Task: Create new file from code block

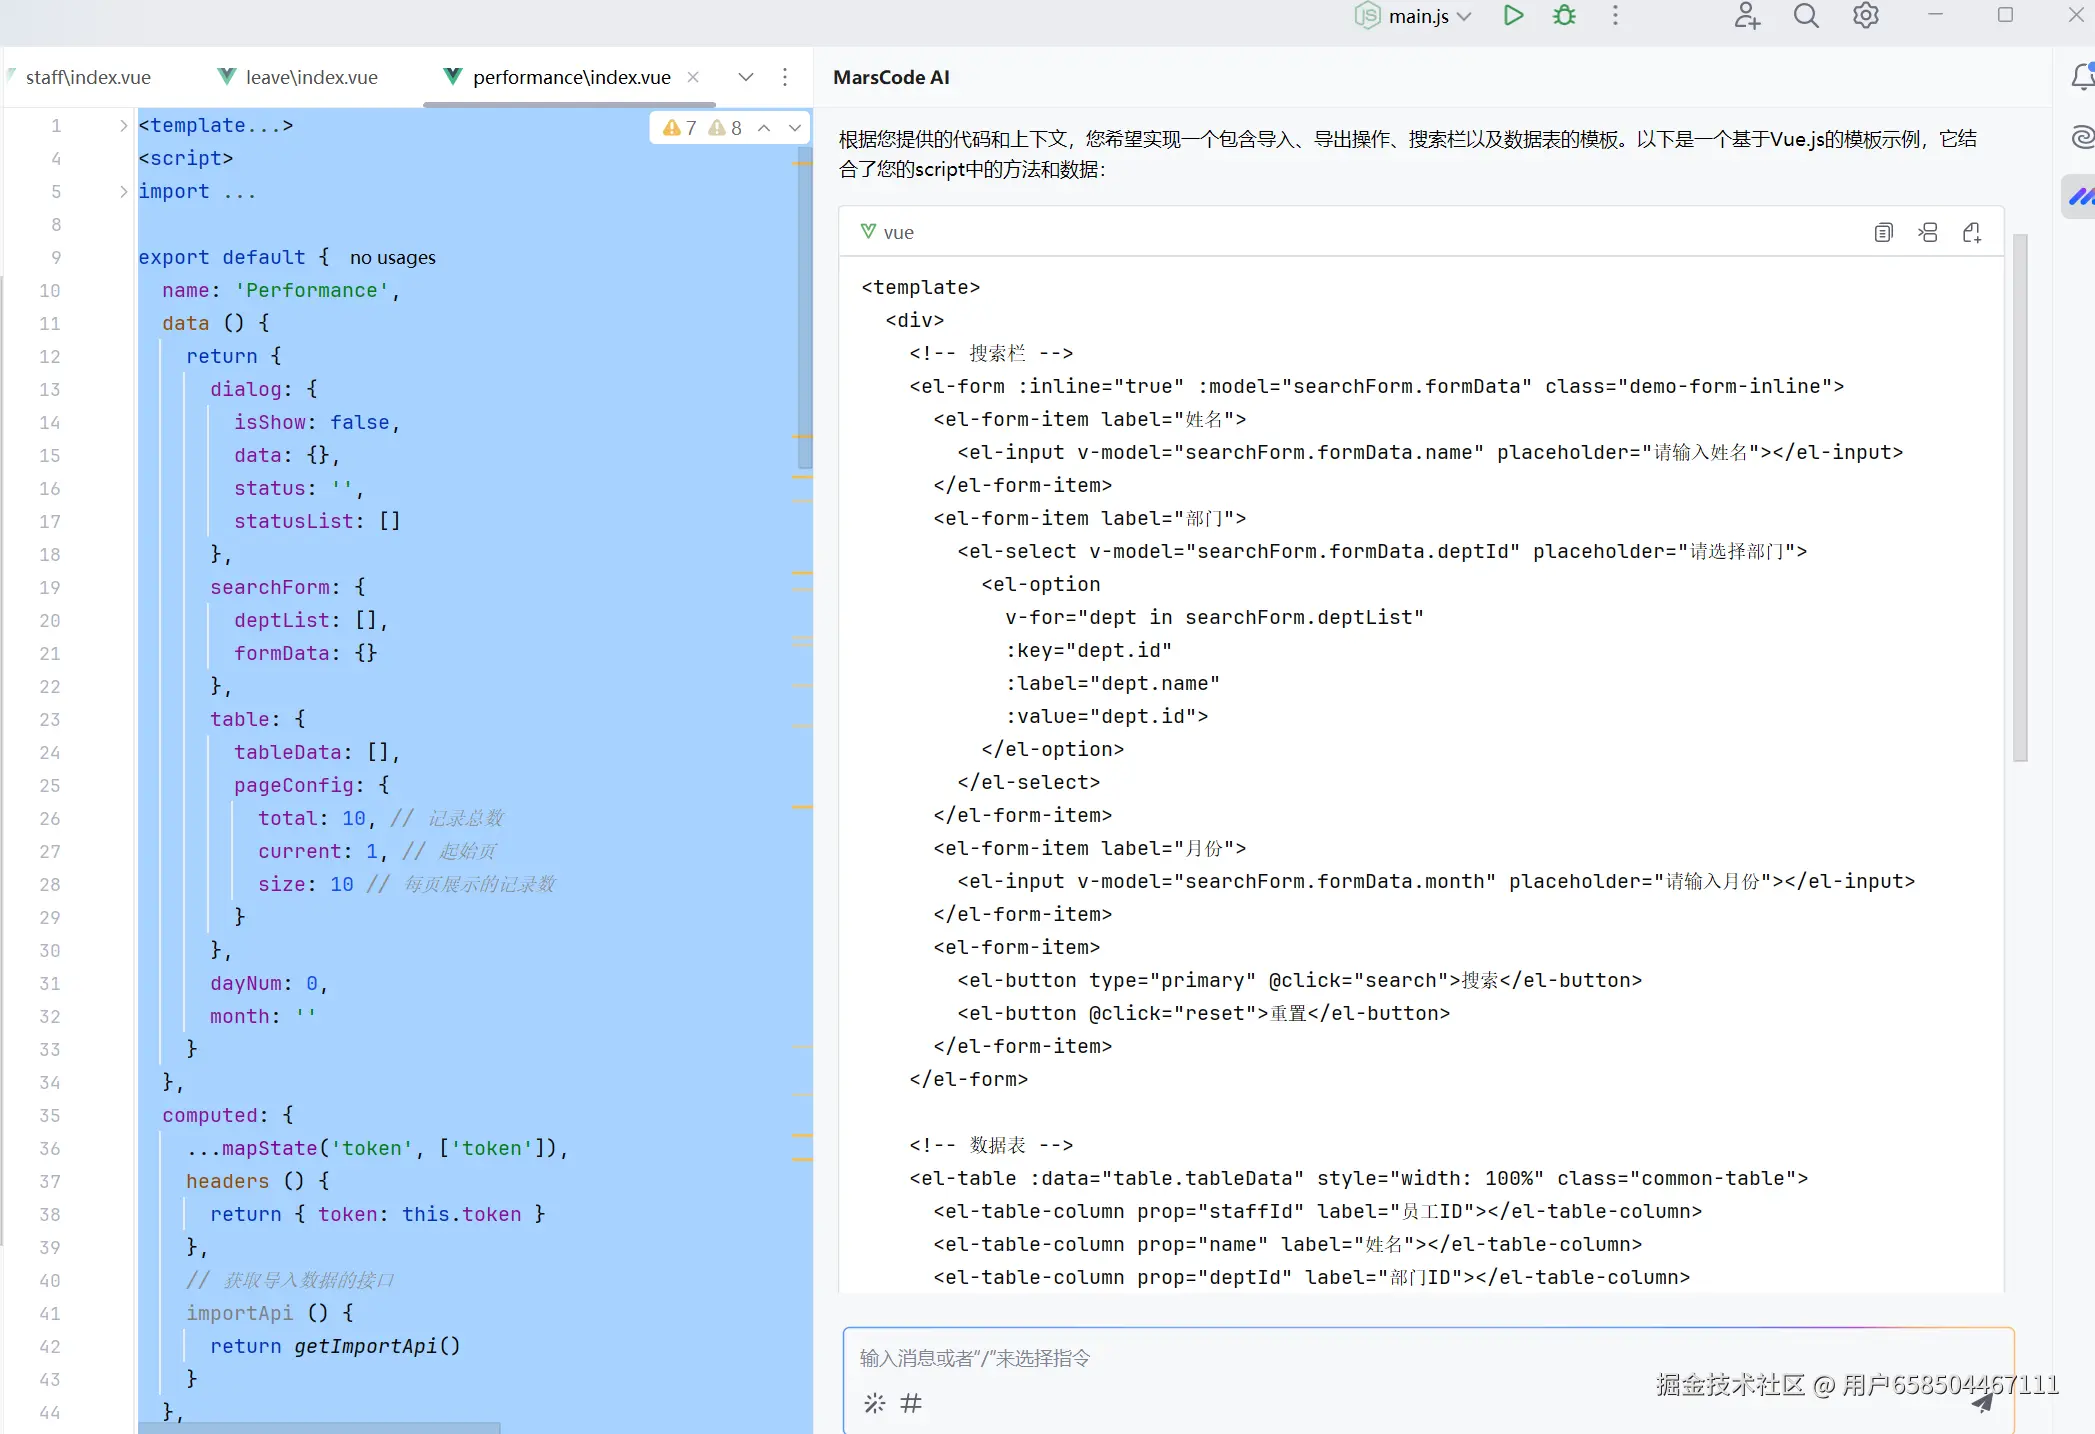Action: point(1972,233)
